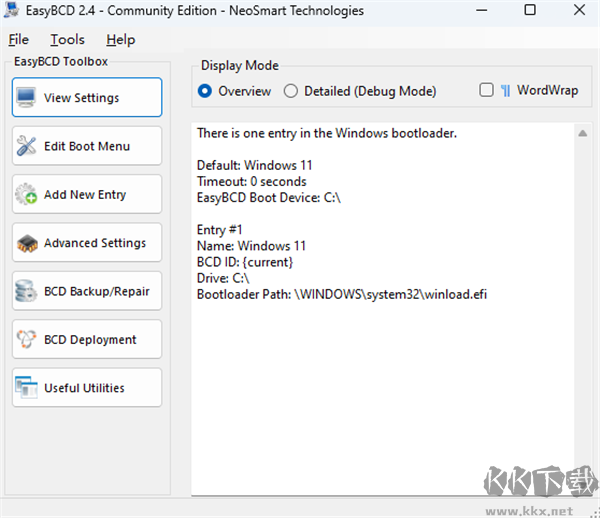600x518 pixels.
Task: Click the 'Name: Windows 11' line
Action: click(x=251, y=246)
